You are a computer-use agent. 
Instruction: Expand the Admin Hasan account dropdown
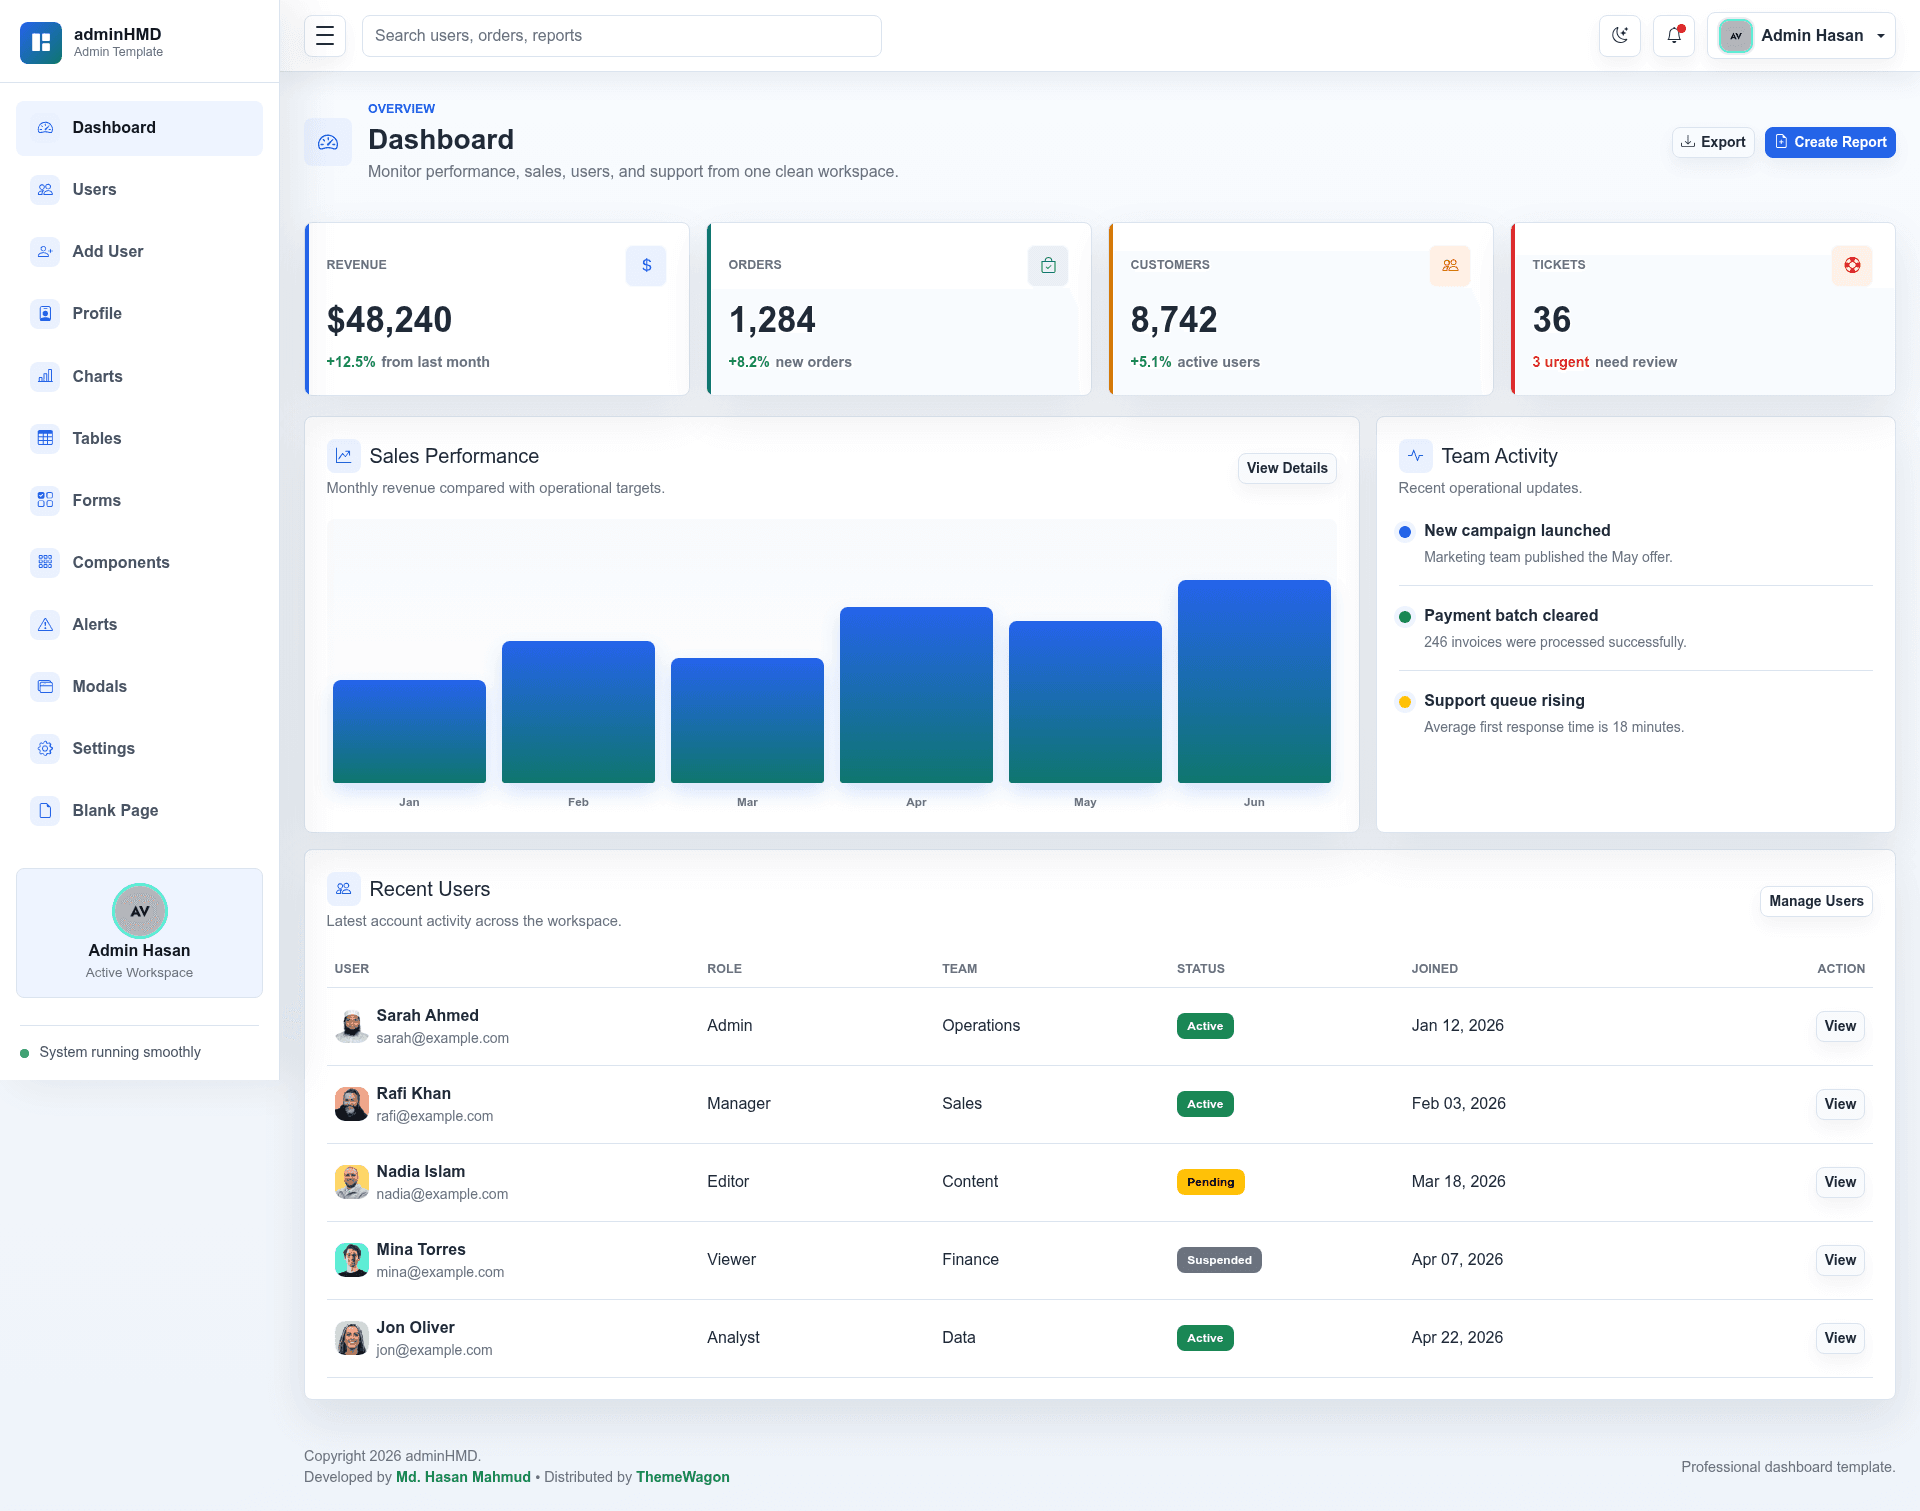(x=1801, y=36)
